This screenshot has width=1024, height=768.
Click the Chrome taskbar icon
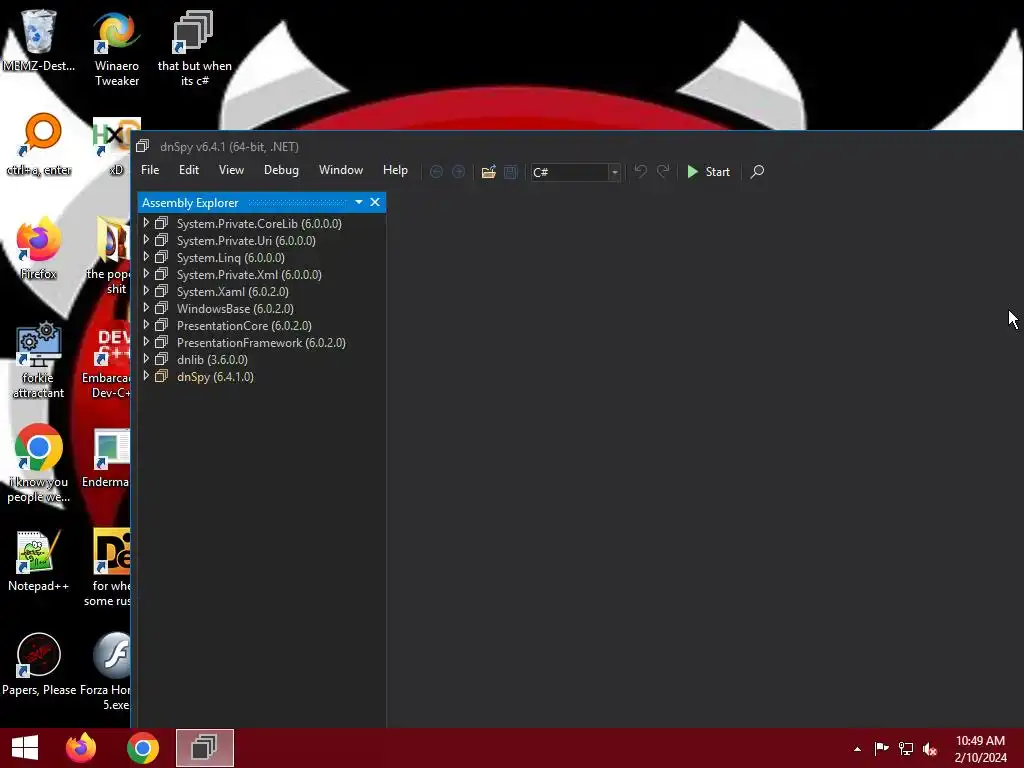point(143,748)
